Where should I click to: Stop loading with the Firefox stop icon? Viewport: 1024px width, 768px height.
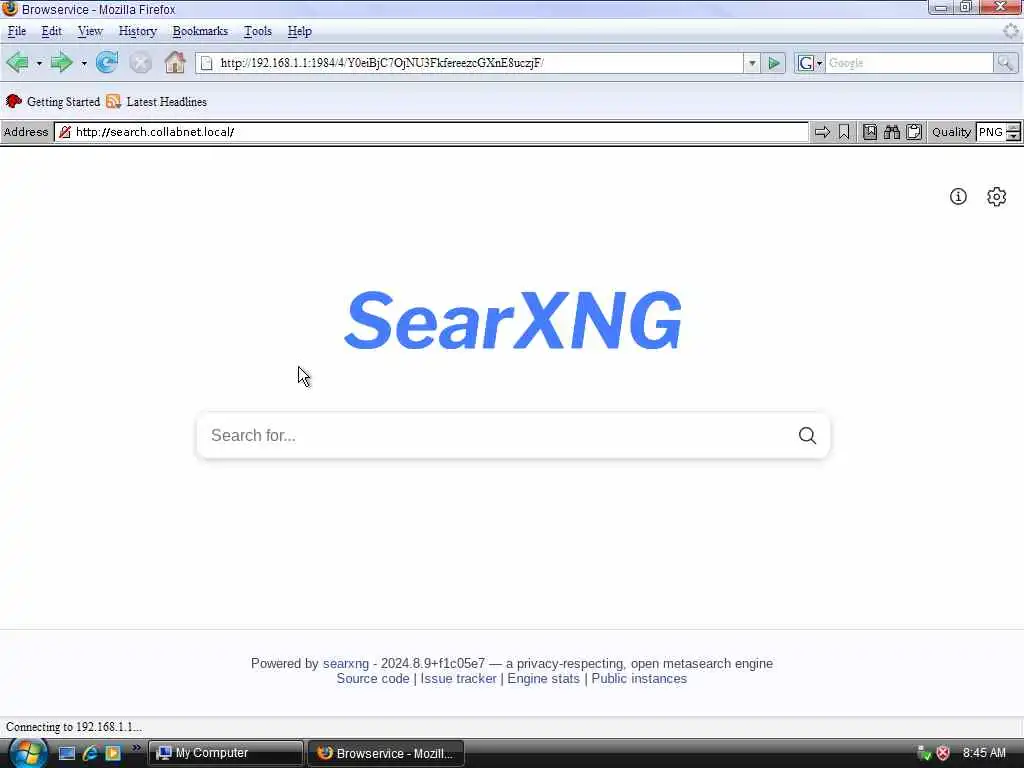[140, 63]
